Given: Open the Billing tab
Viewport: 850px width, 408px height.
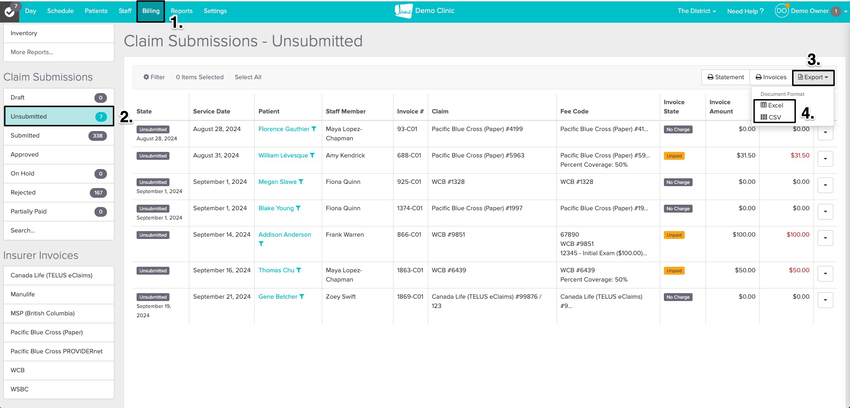Looking at the screenshot, I should point(151,11).
